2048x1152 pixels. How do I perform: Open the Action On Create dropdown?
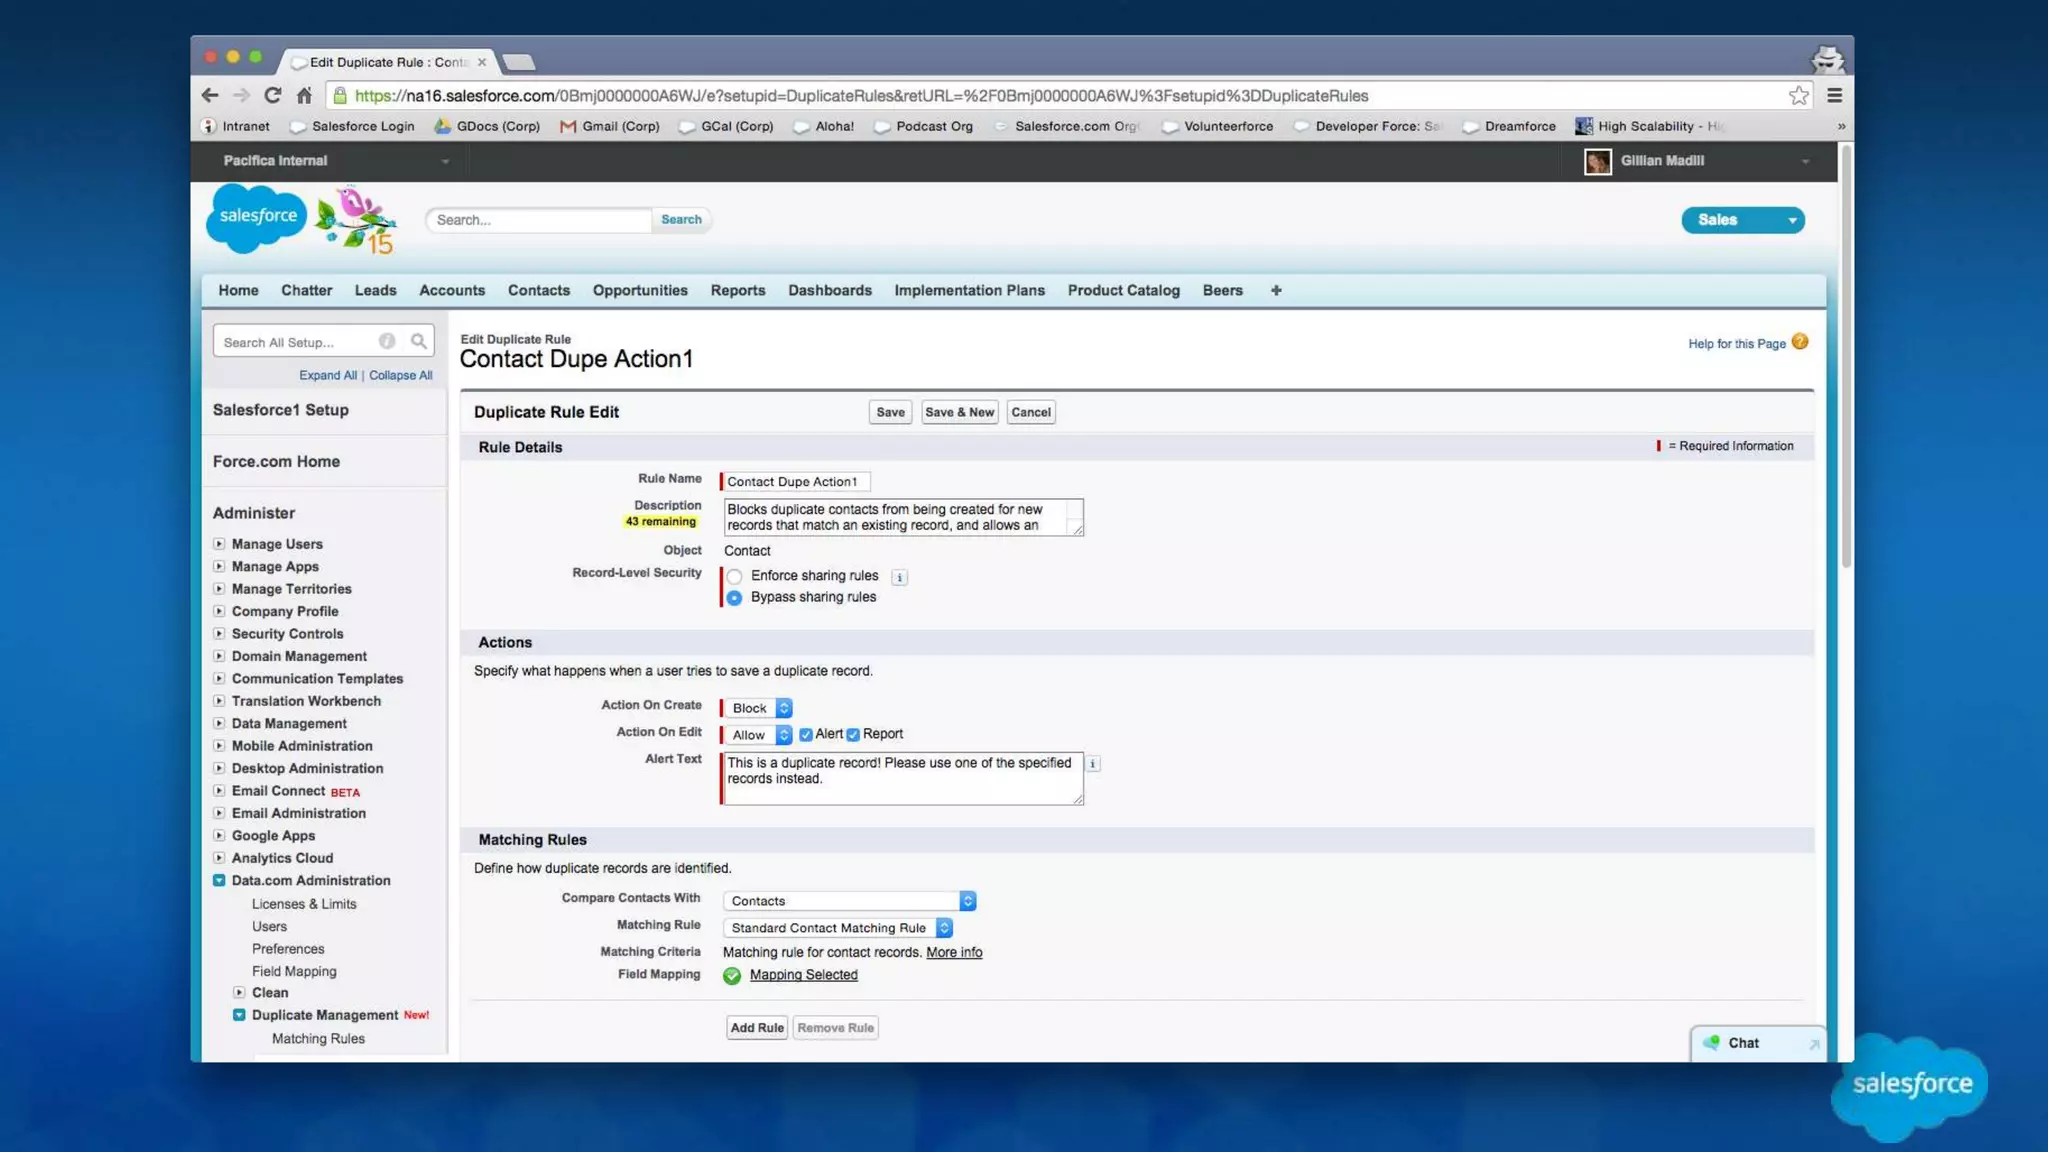pyautogui.click(x=757, y=708)
